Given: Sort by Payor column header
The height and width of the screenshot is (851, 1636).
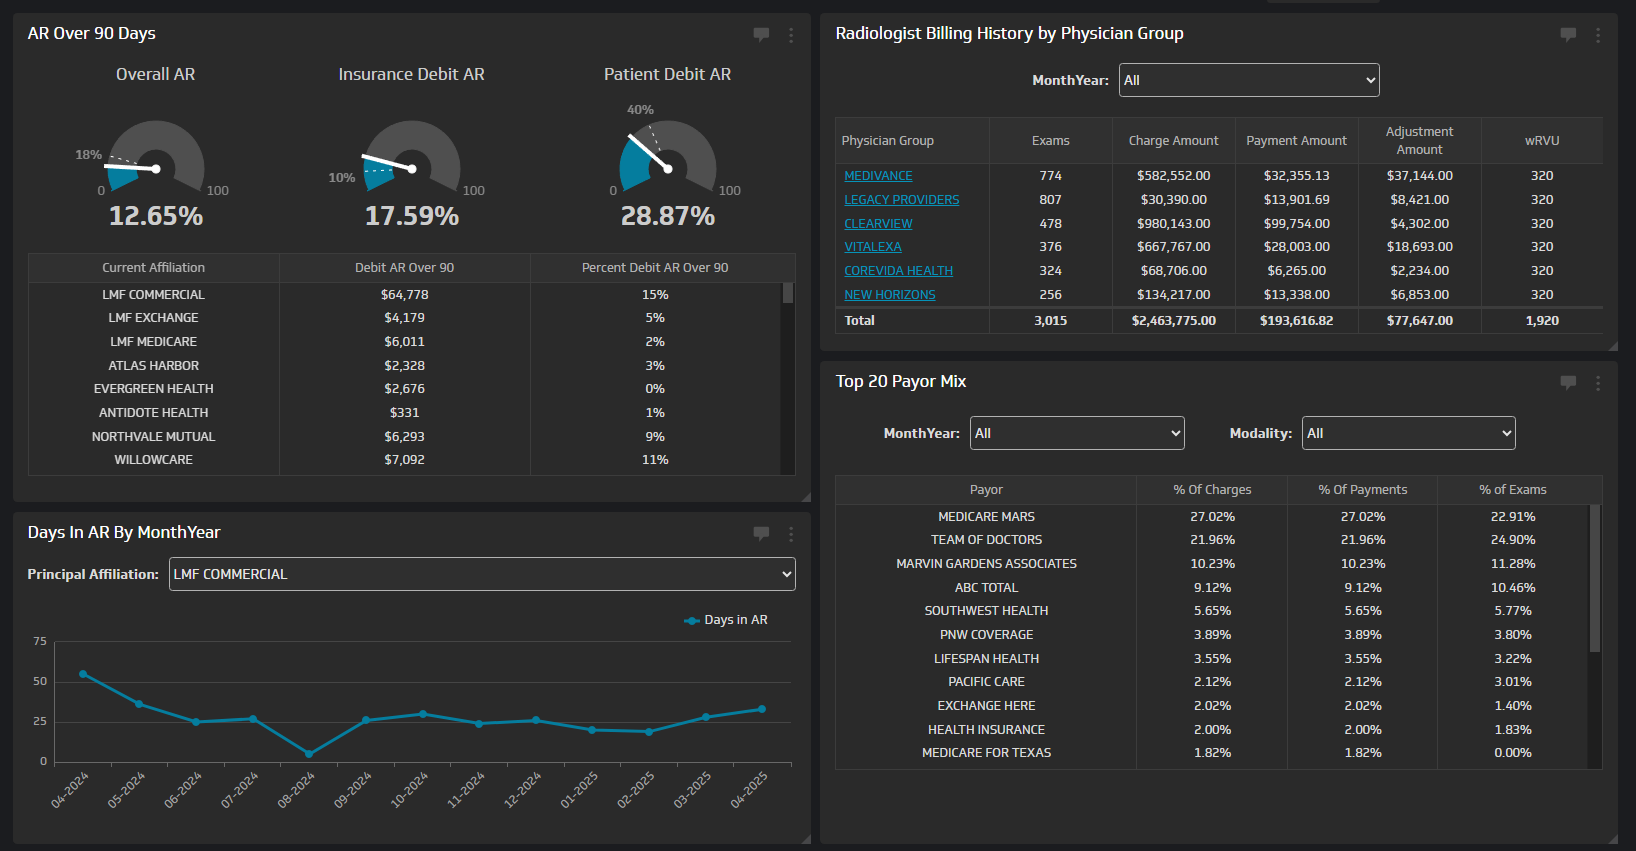Looking at the screenshot, I should point(986,490).
